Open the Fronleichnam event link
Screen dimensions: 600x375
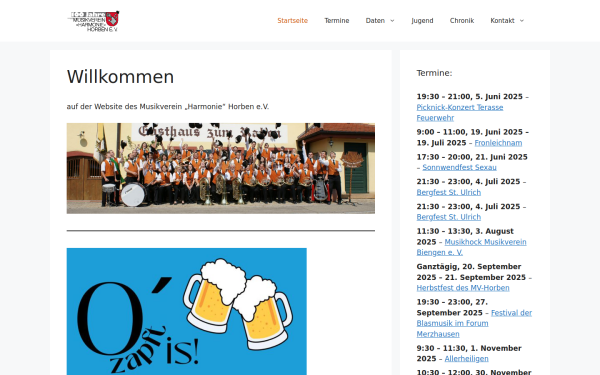pos(498,143)
